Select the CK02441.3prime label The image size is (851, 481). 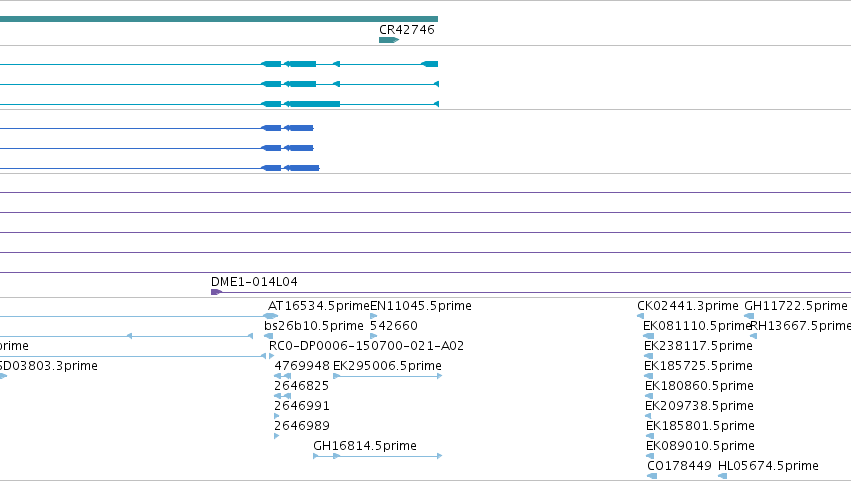tap(688, 306)
